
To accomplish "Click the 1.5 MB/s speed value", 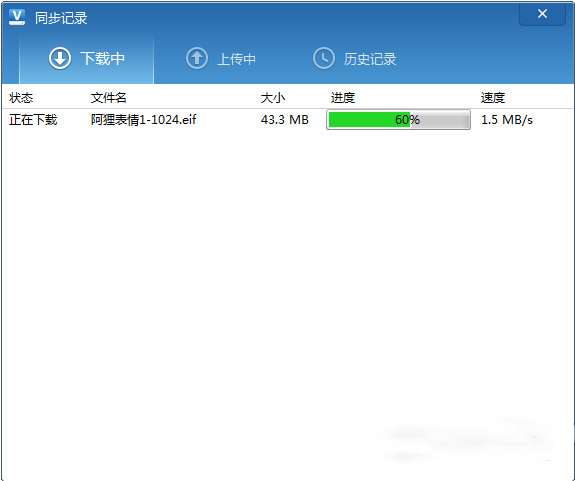I will pos(507,120).
